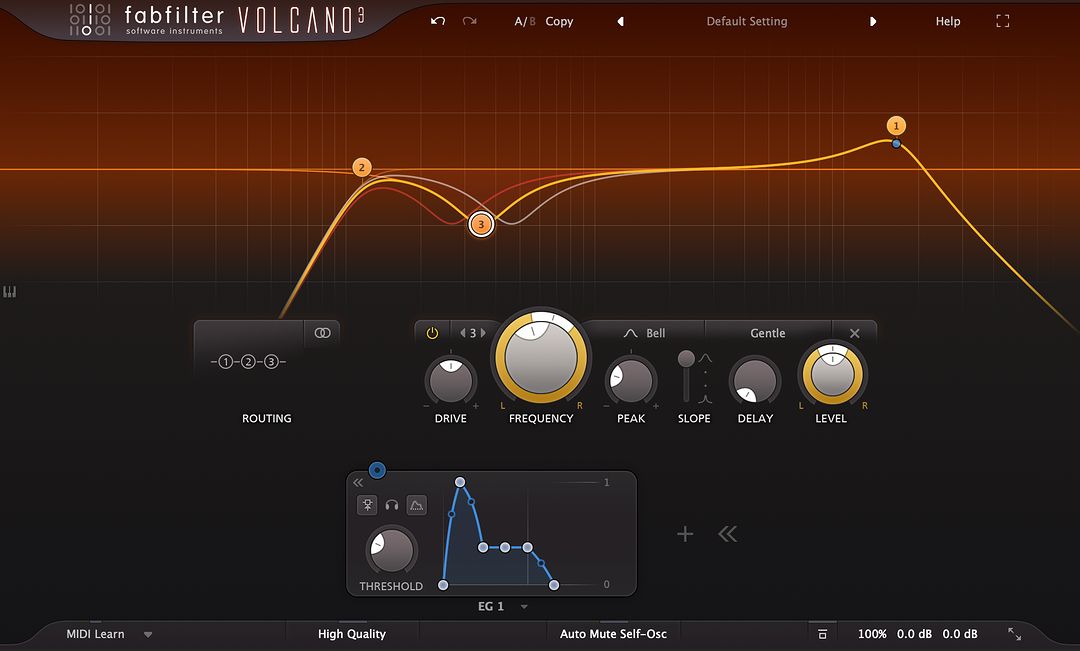Open the Default Setting preset menu

(746, 21)
